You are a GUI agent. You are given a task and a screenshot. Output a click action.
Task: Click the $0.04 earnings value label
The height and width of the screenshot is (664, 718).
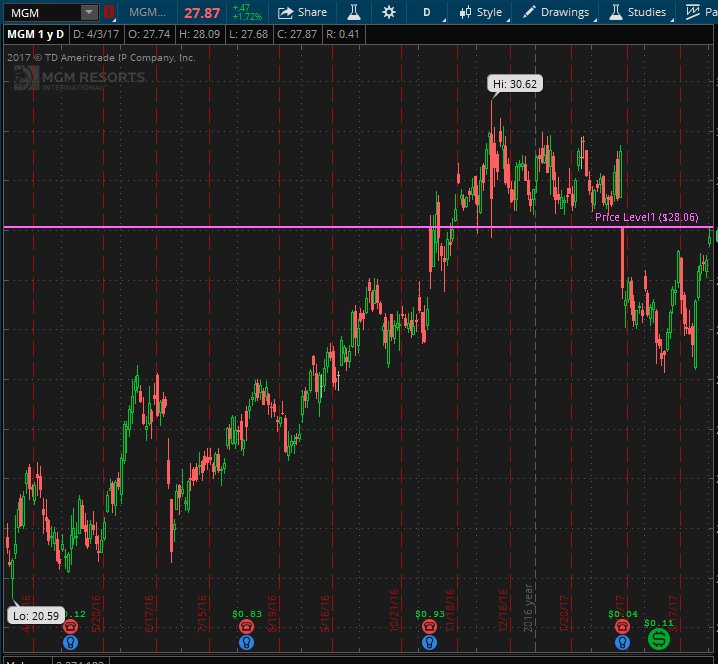pos(622,614)
